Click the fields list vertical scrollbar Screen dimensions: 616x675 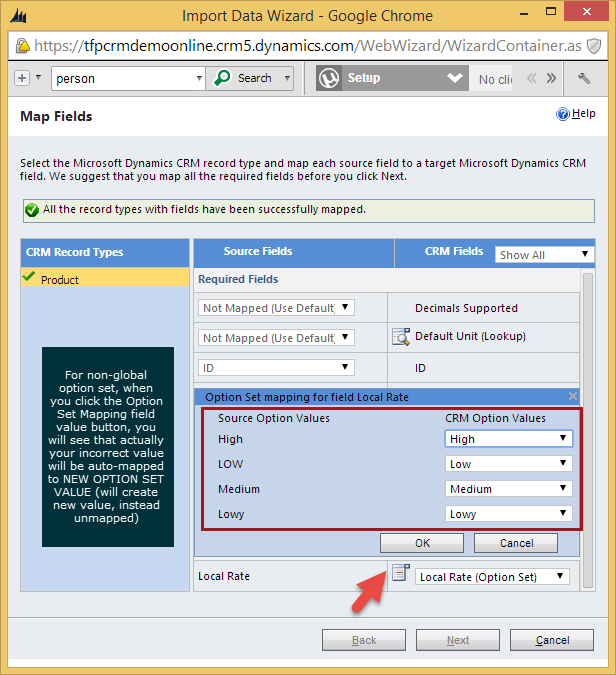tap(588, 430)
